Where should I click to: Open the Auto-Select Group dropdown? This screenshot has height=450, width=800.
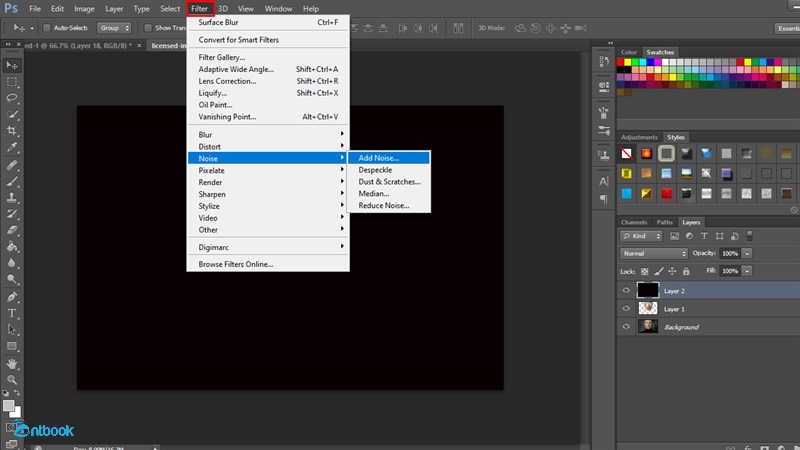click(x=114, y=28)
